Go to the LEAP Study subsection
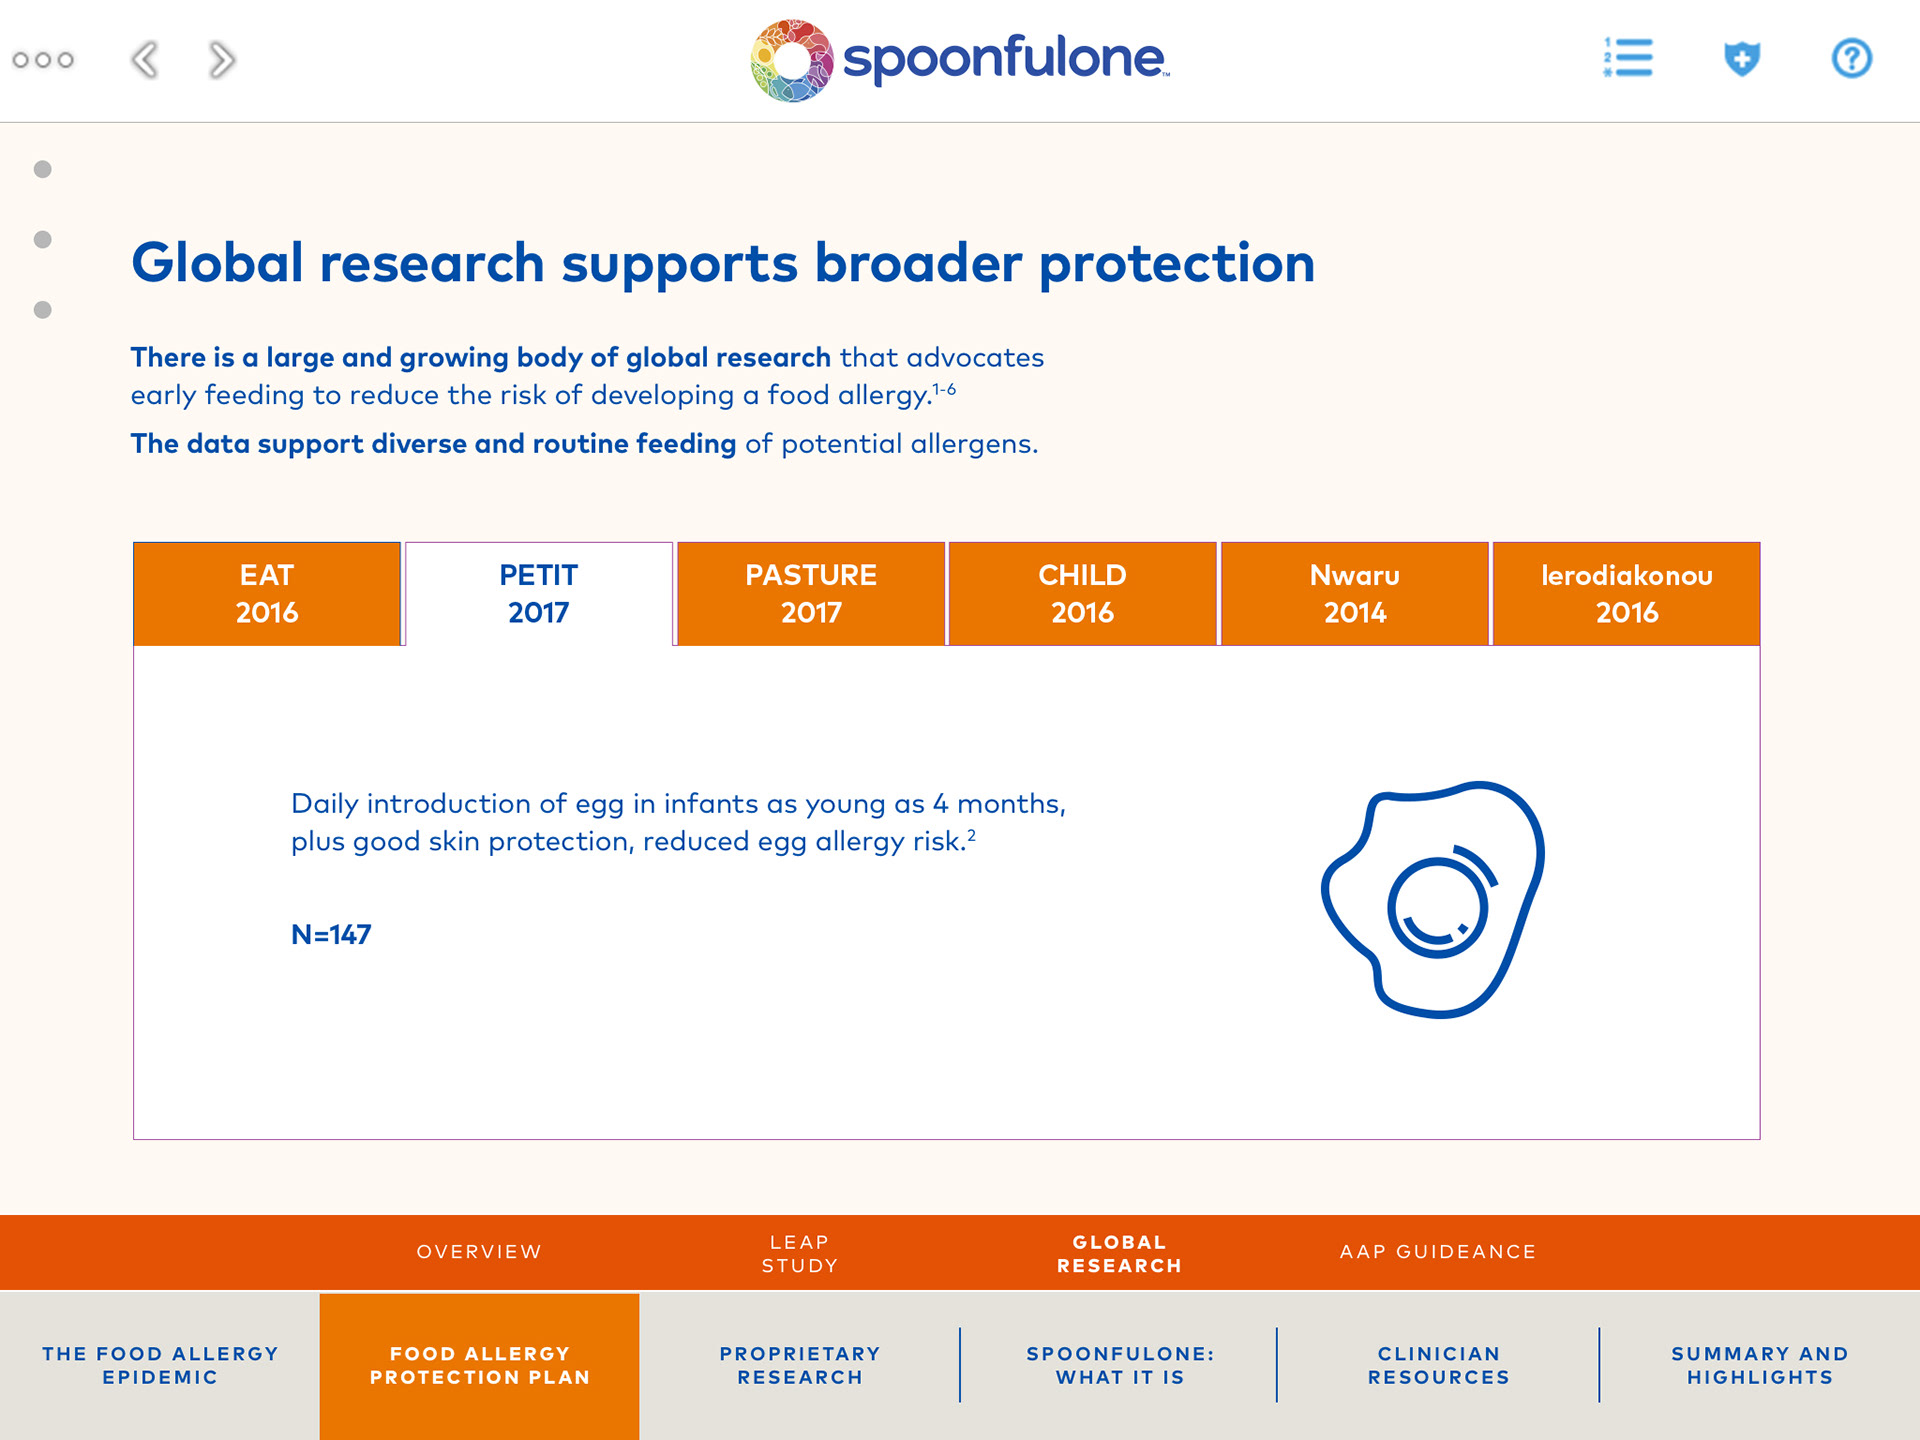The width and height of the screenshot is (1920, 1440). coord(799,1253)
